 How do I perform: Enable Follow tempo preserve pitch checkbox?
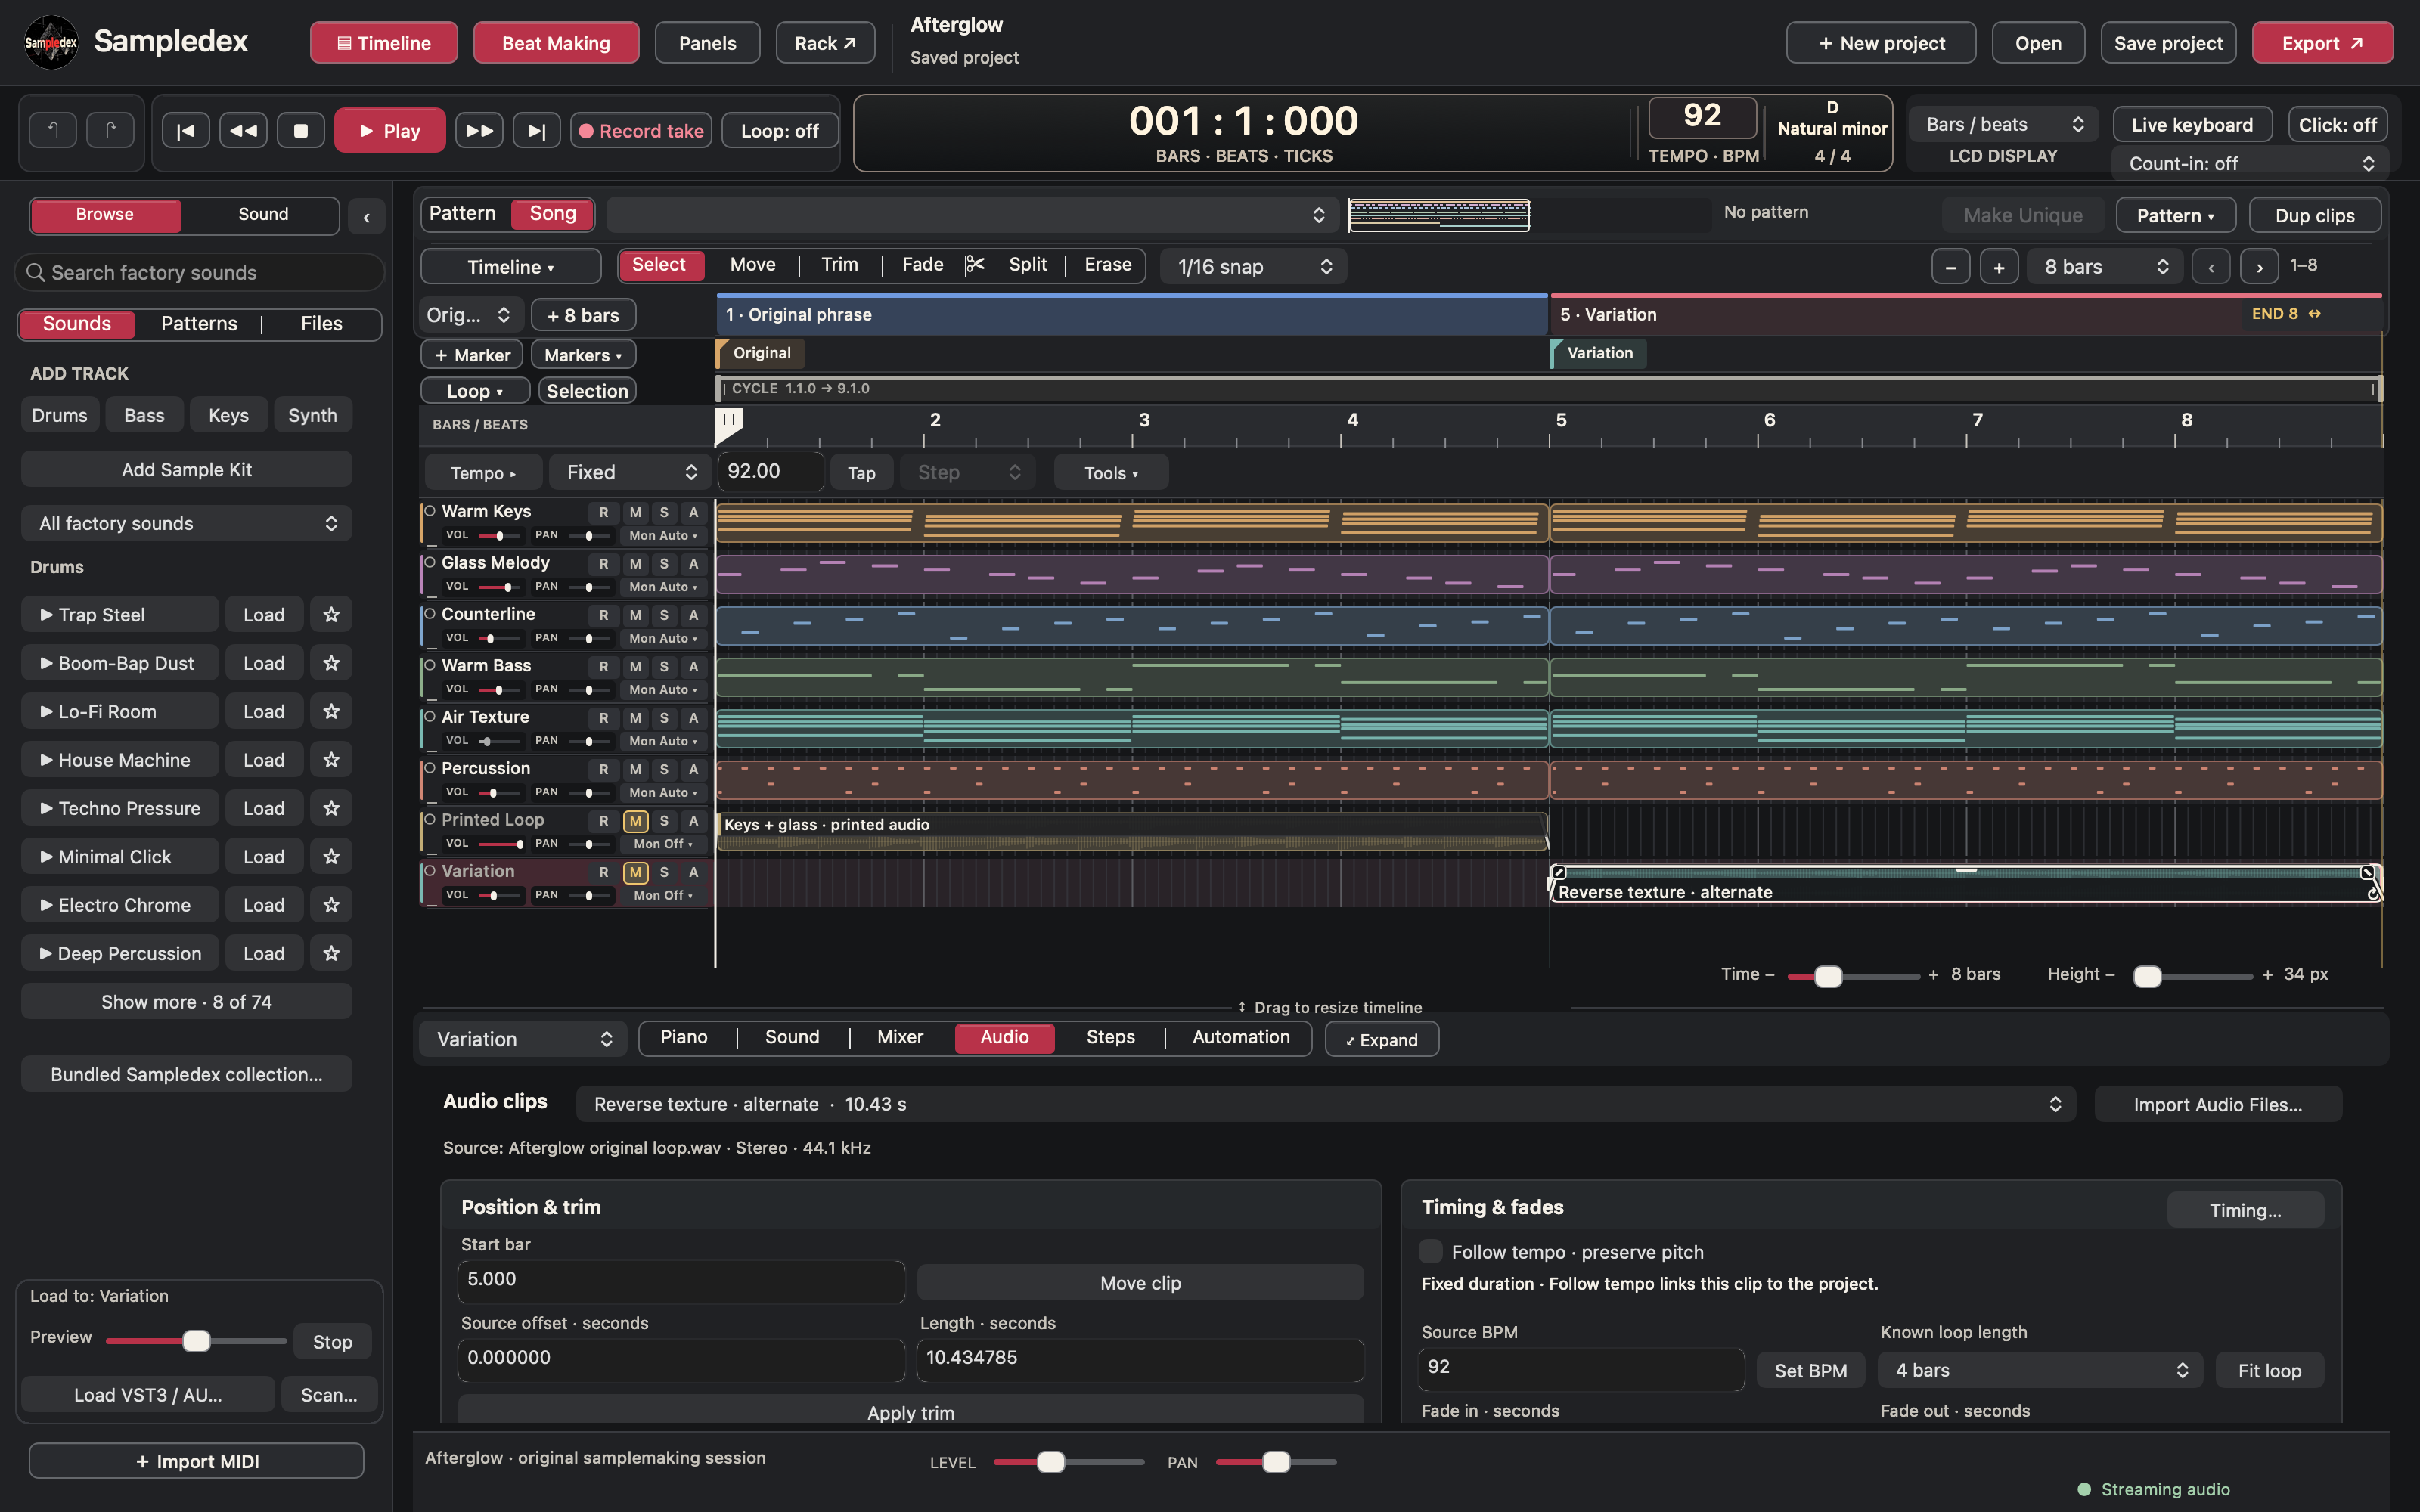click(1431, 1252)
